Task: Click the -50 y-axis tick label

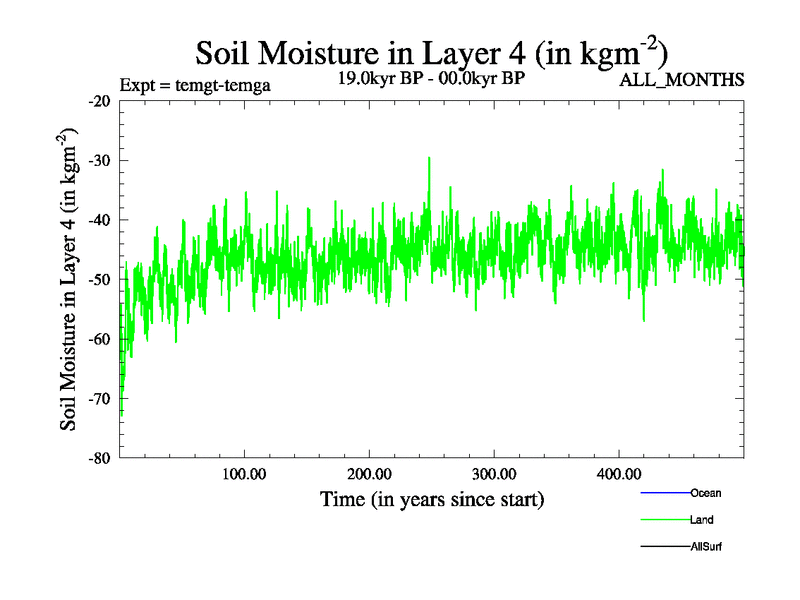Action: tap(99, 280)
